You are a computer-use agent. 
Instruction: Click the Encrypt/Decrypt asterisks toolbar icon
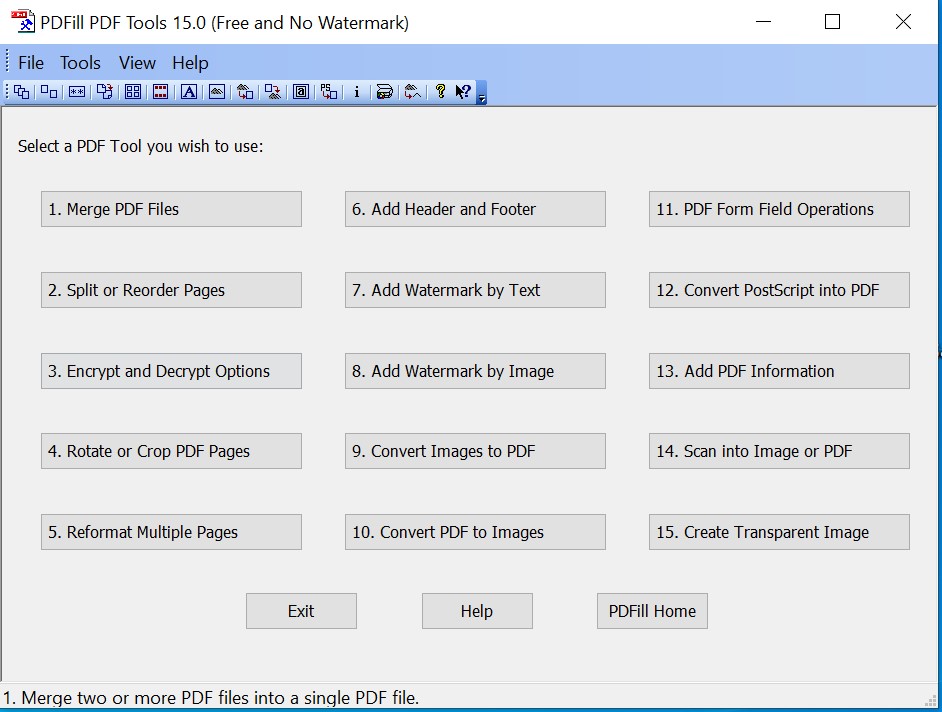(77, 92)
